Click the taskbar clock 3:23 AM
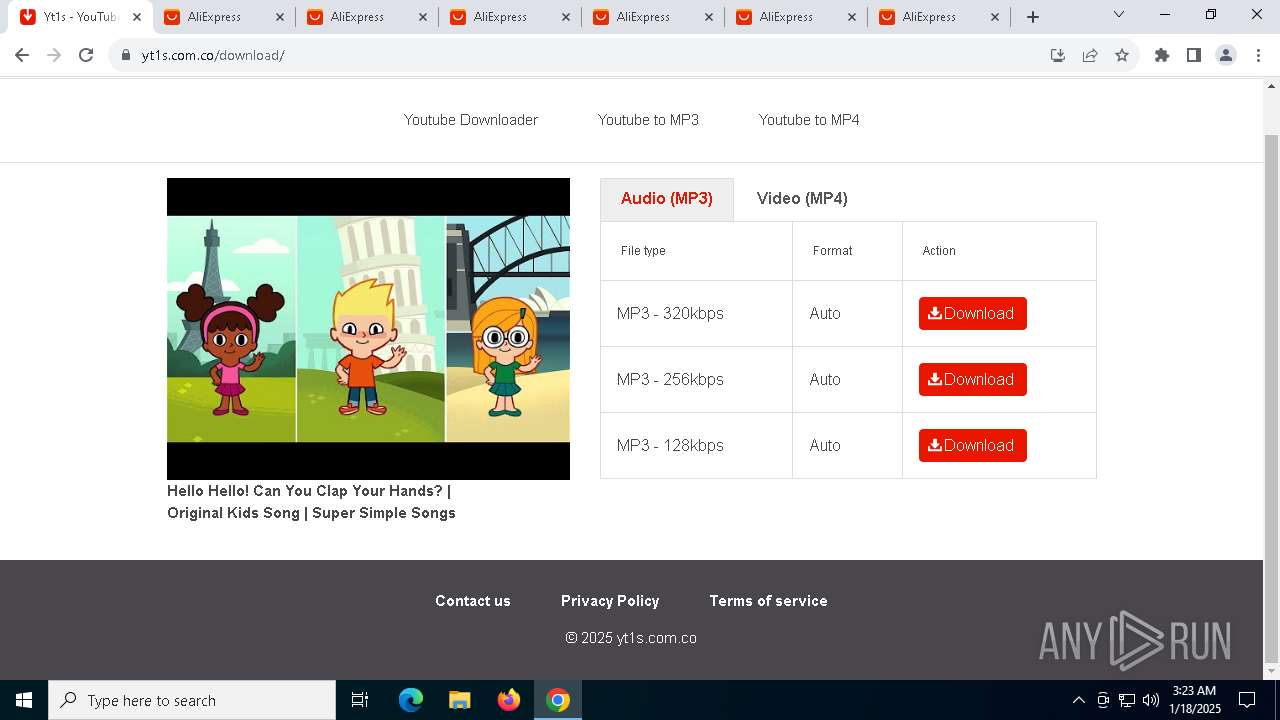Image resolution: width=1280 pixels, height=720 pixels. coord(1195,700)
